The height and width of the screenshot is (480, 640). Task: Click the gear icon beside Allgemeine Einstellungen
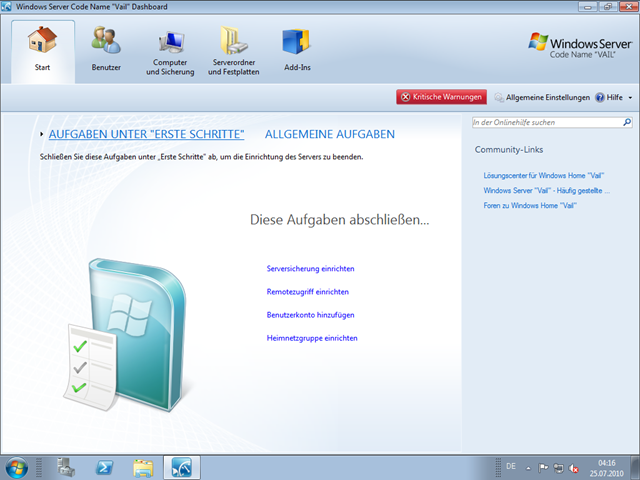coord(499,98)
